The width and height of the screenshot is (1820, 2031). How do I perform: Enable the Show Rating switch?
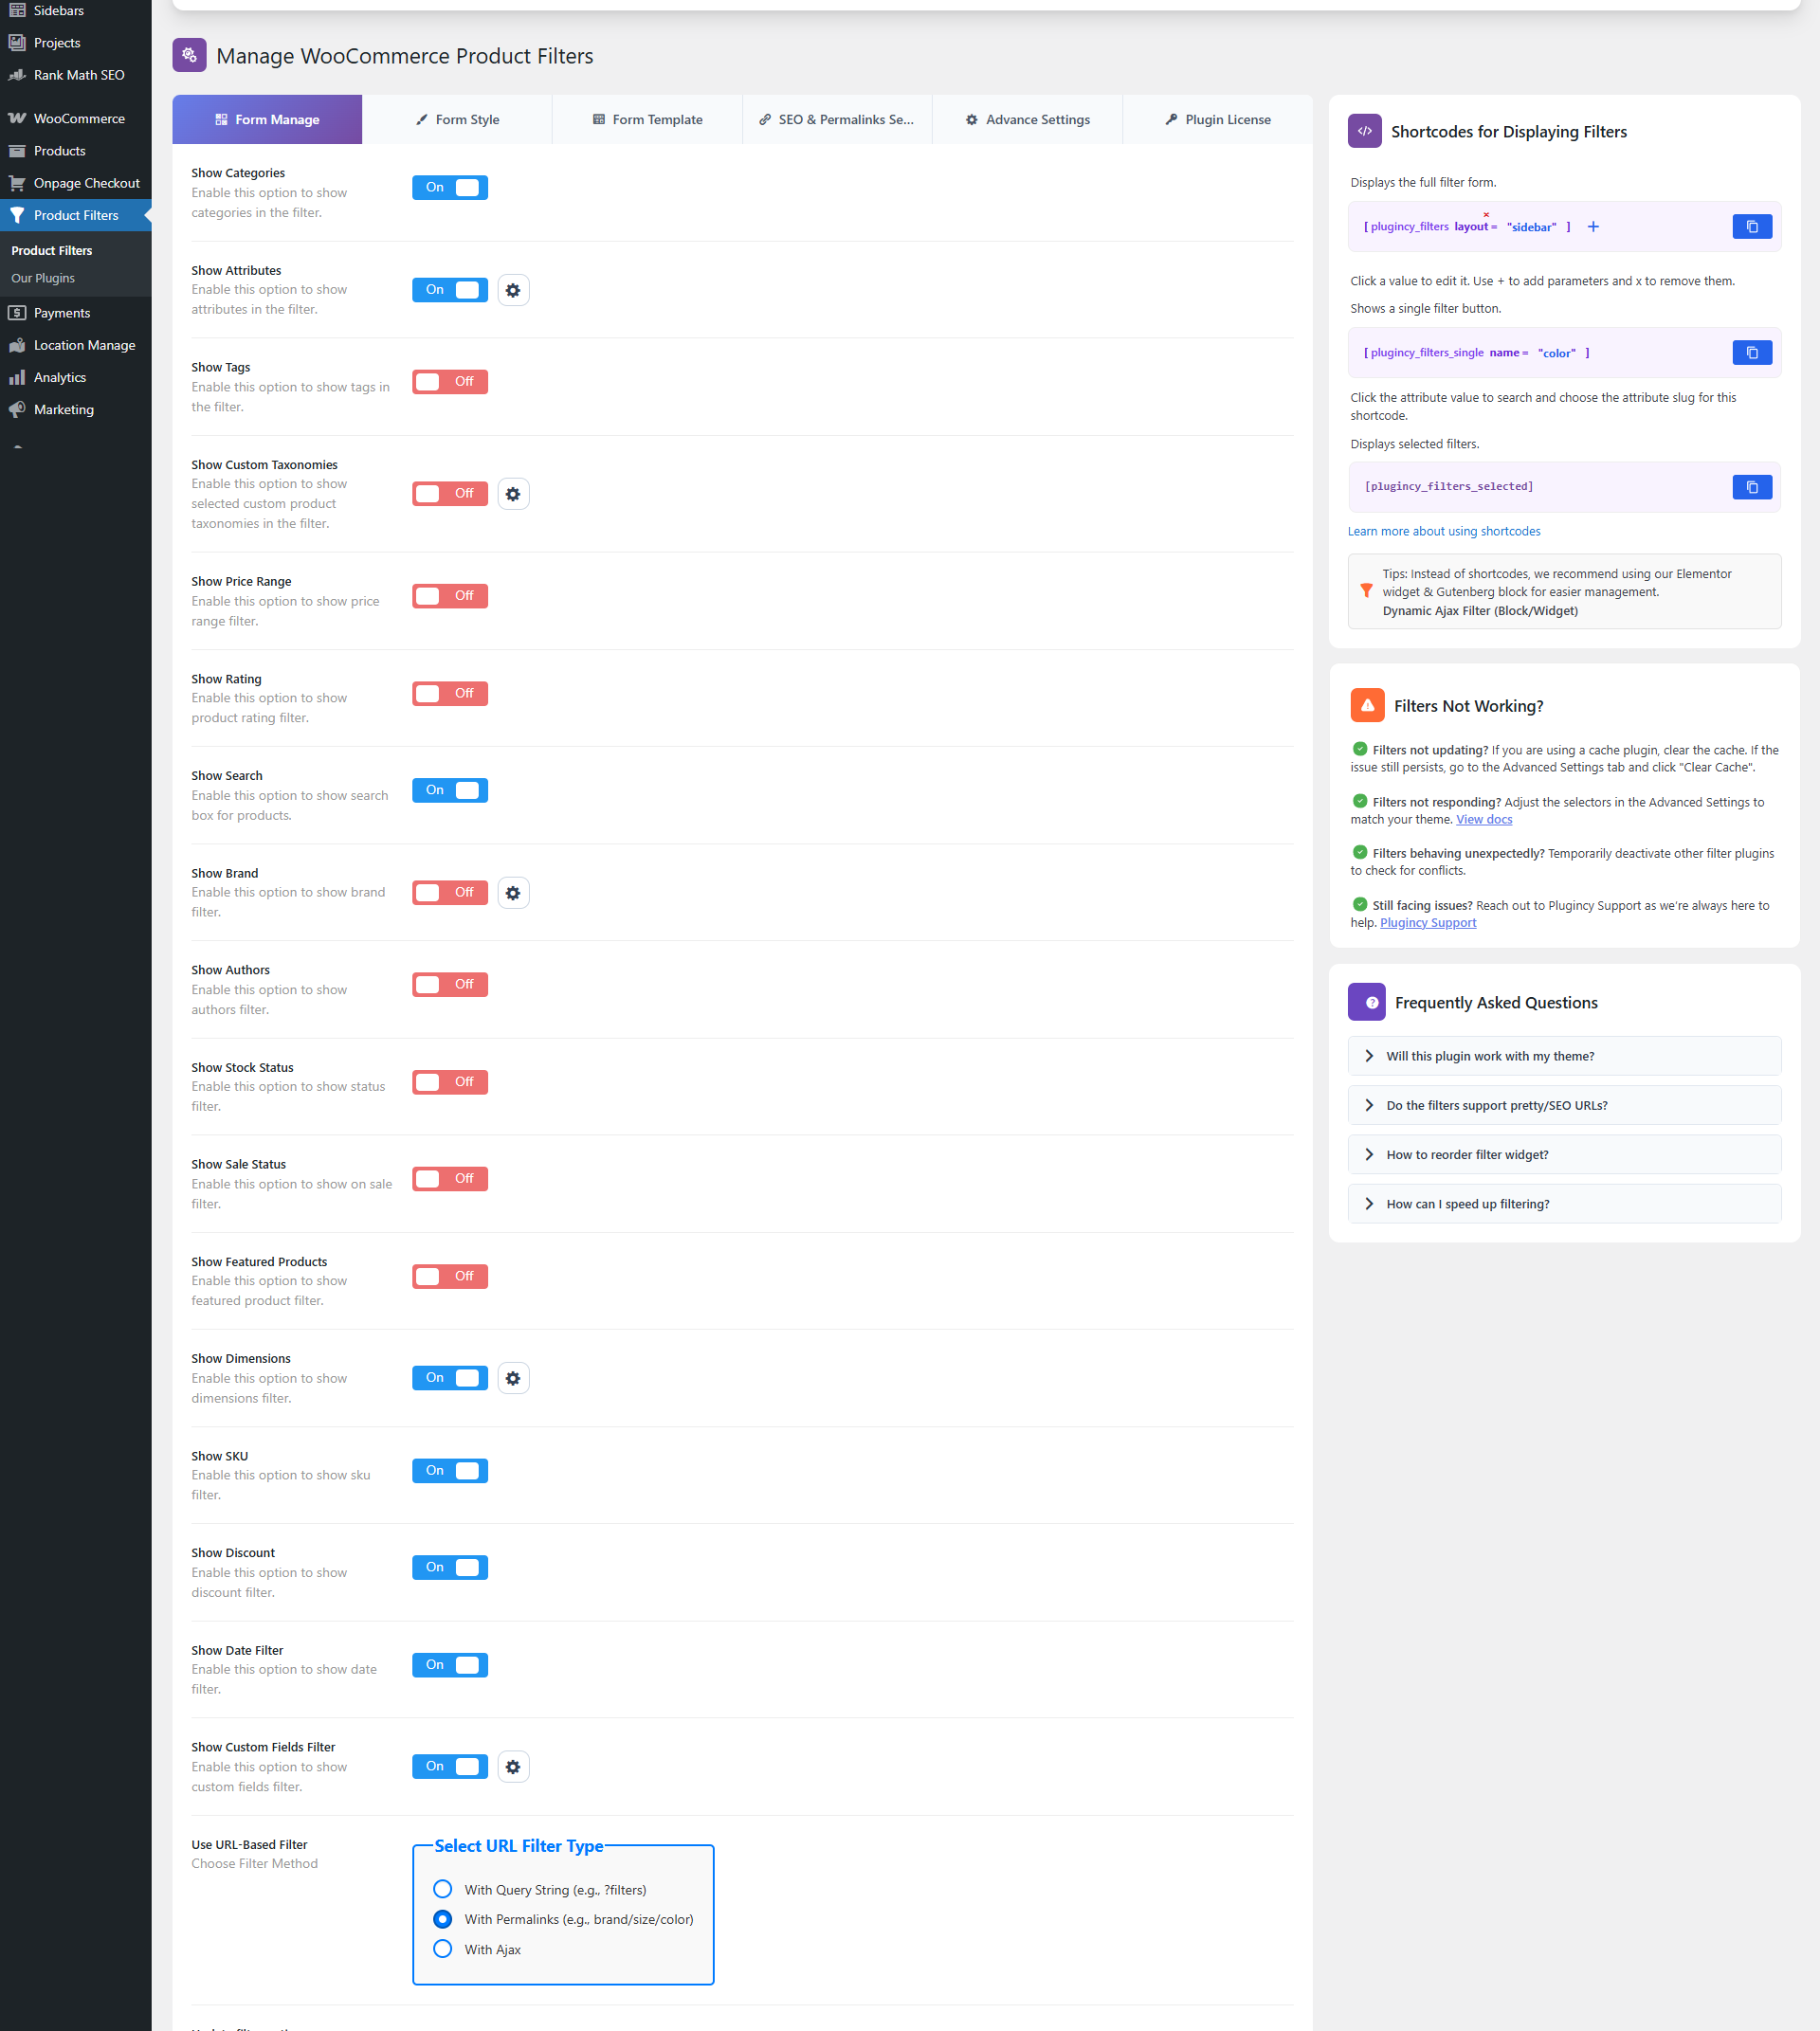[x=450, y=694]
